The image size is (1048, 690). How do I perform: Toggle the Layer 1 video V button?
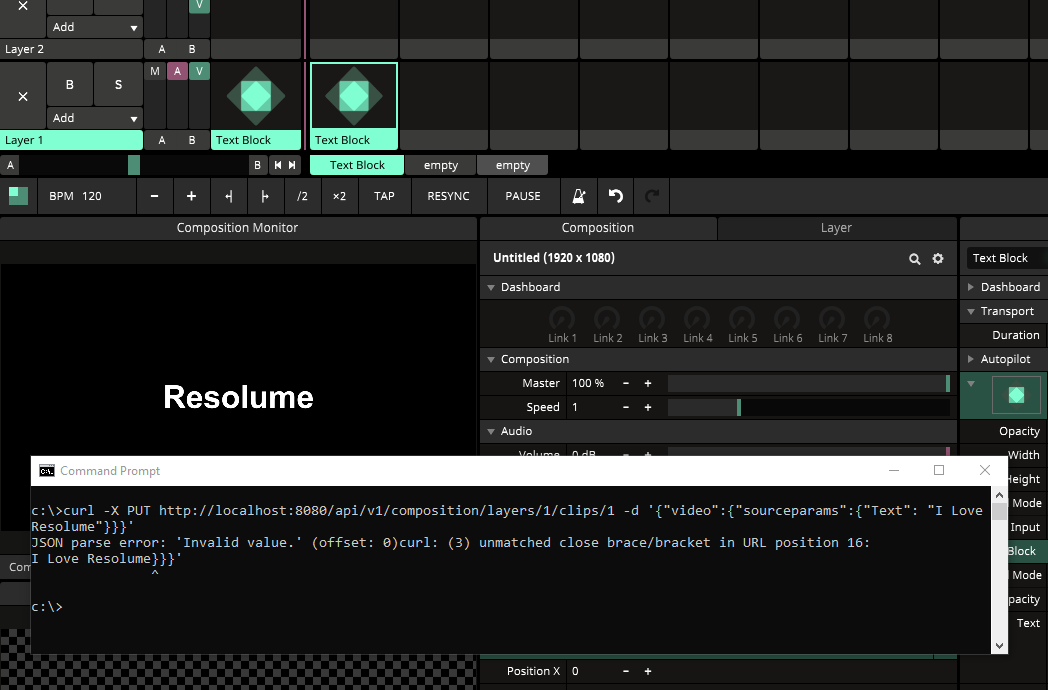(x=199, y=71)
